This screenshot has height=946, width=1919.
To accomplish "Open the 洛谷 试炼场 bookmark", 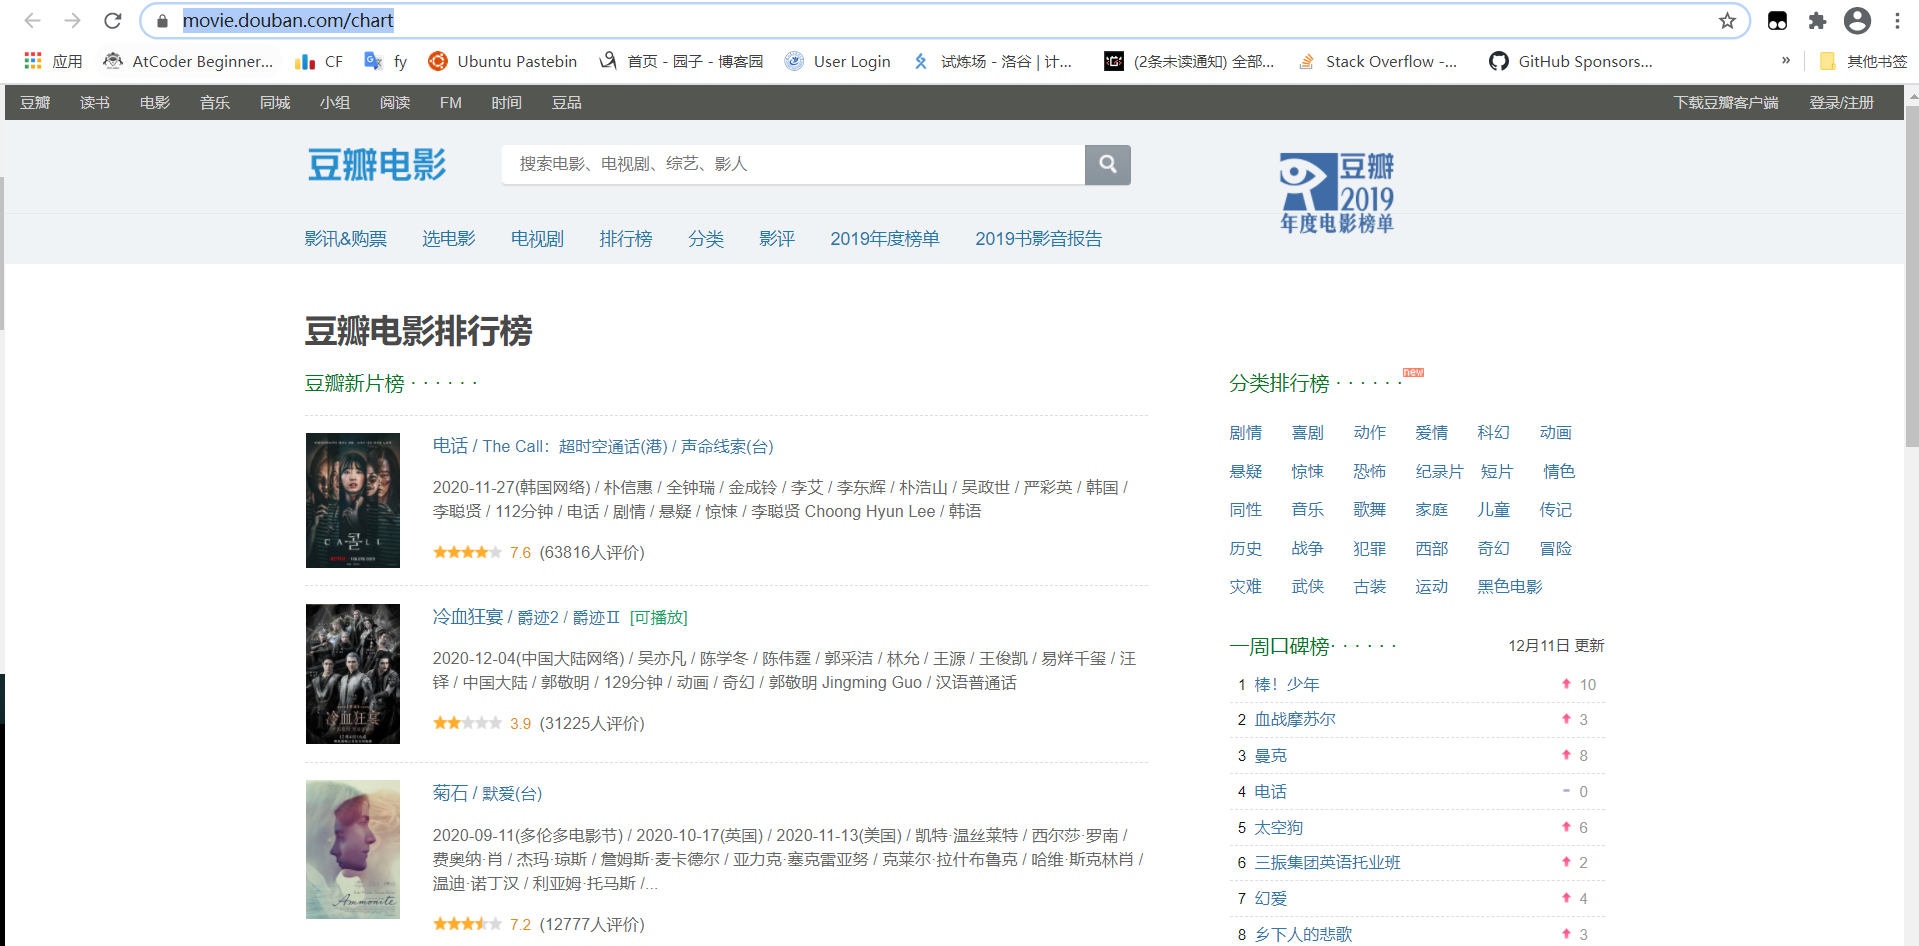I will [x=992, y=61].
